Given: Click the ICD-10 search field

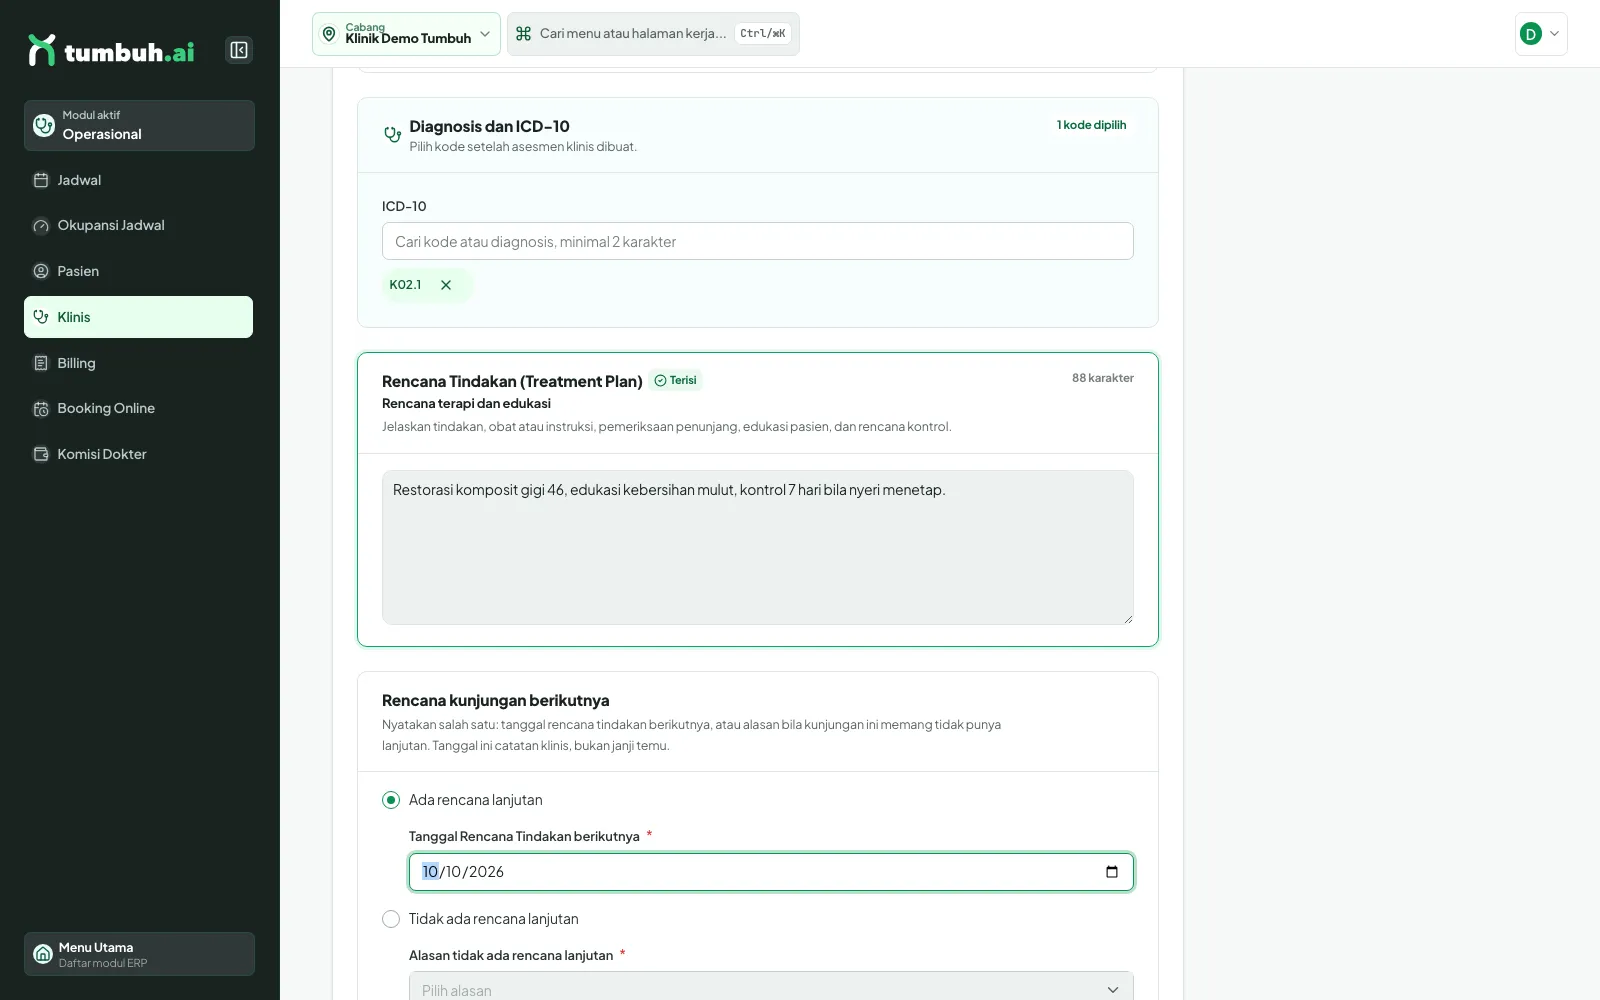Looking at the screenshot, I should [x=758, y=241].
